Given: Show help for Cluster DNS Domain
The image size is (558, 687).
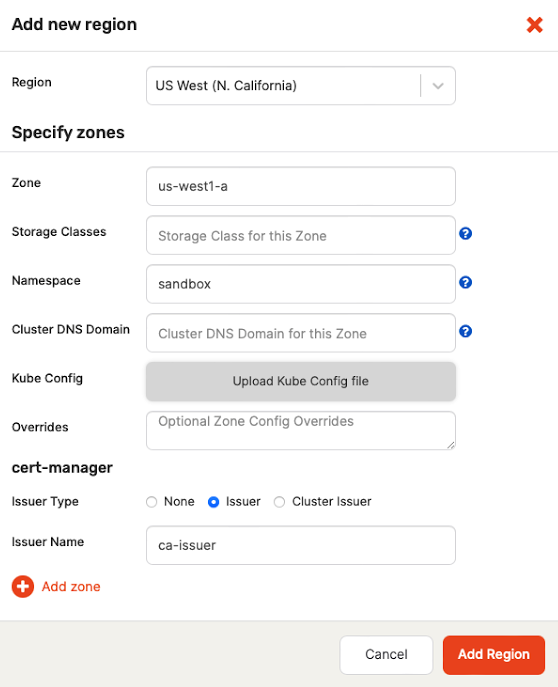Looking at the screenshot, I should tap(466, 331).
